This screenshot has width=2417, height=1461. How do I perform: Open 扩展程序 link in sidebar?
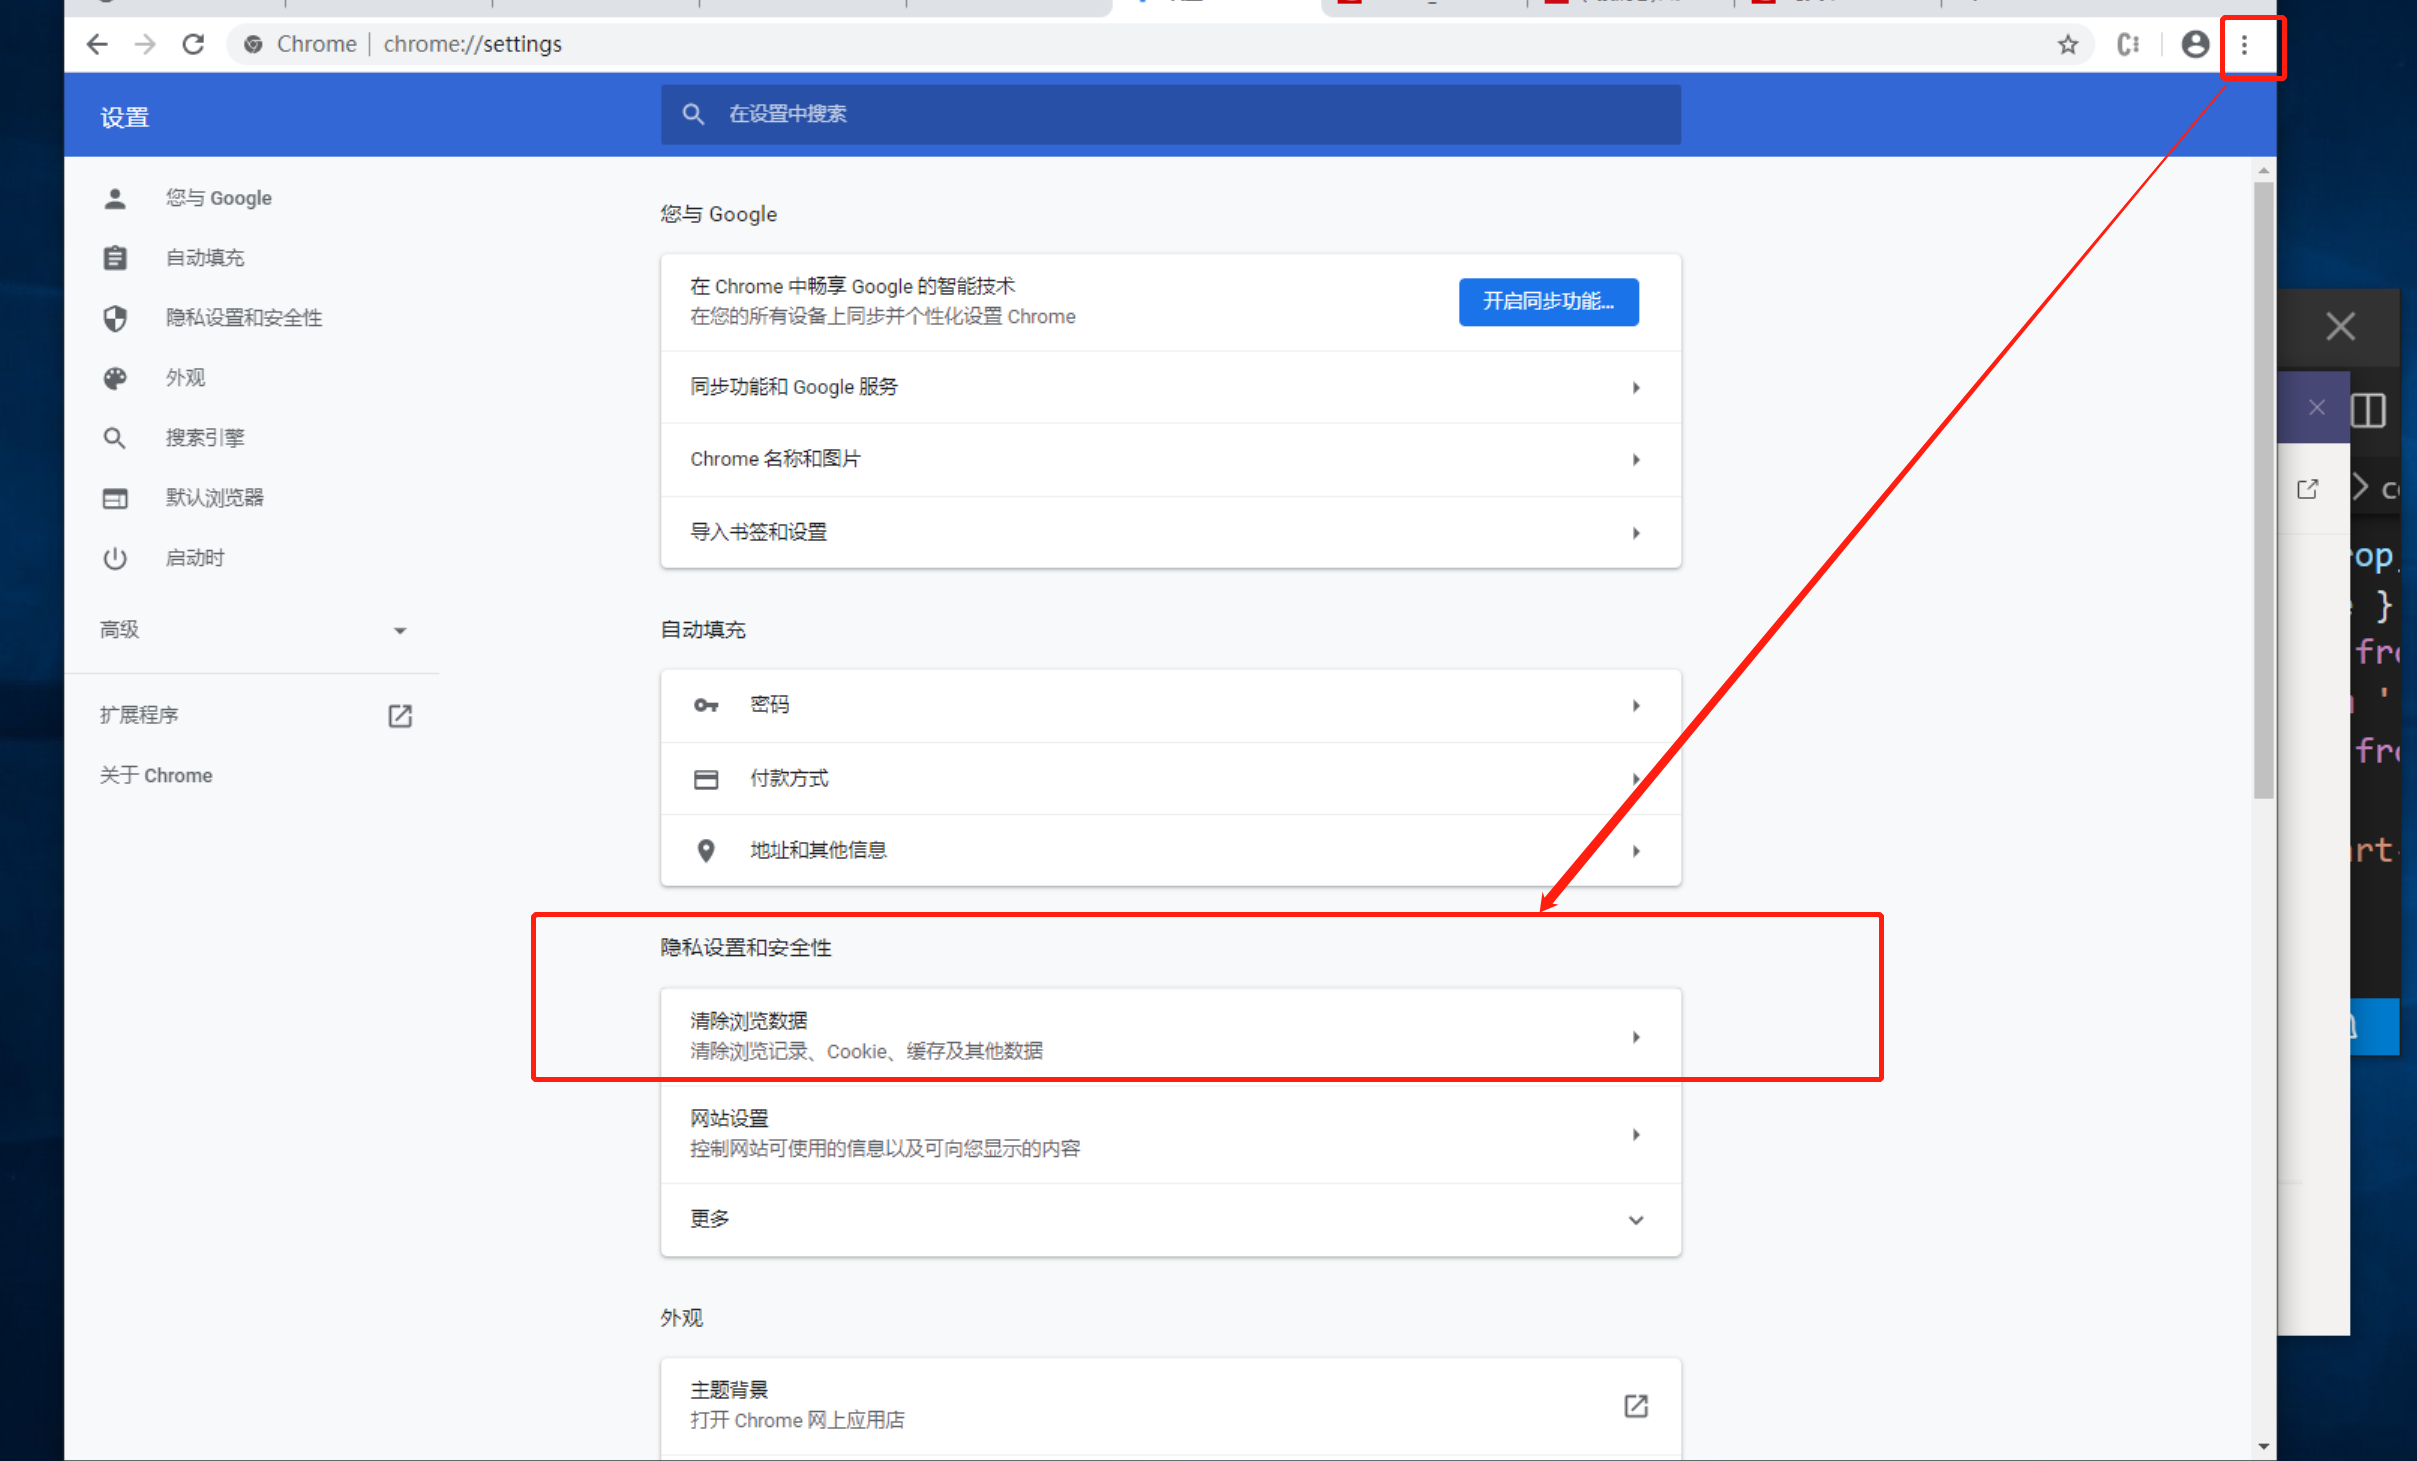pyautogui.click(x=139, y=715)
